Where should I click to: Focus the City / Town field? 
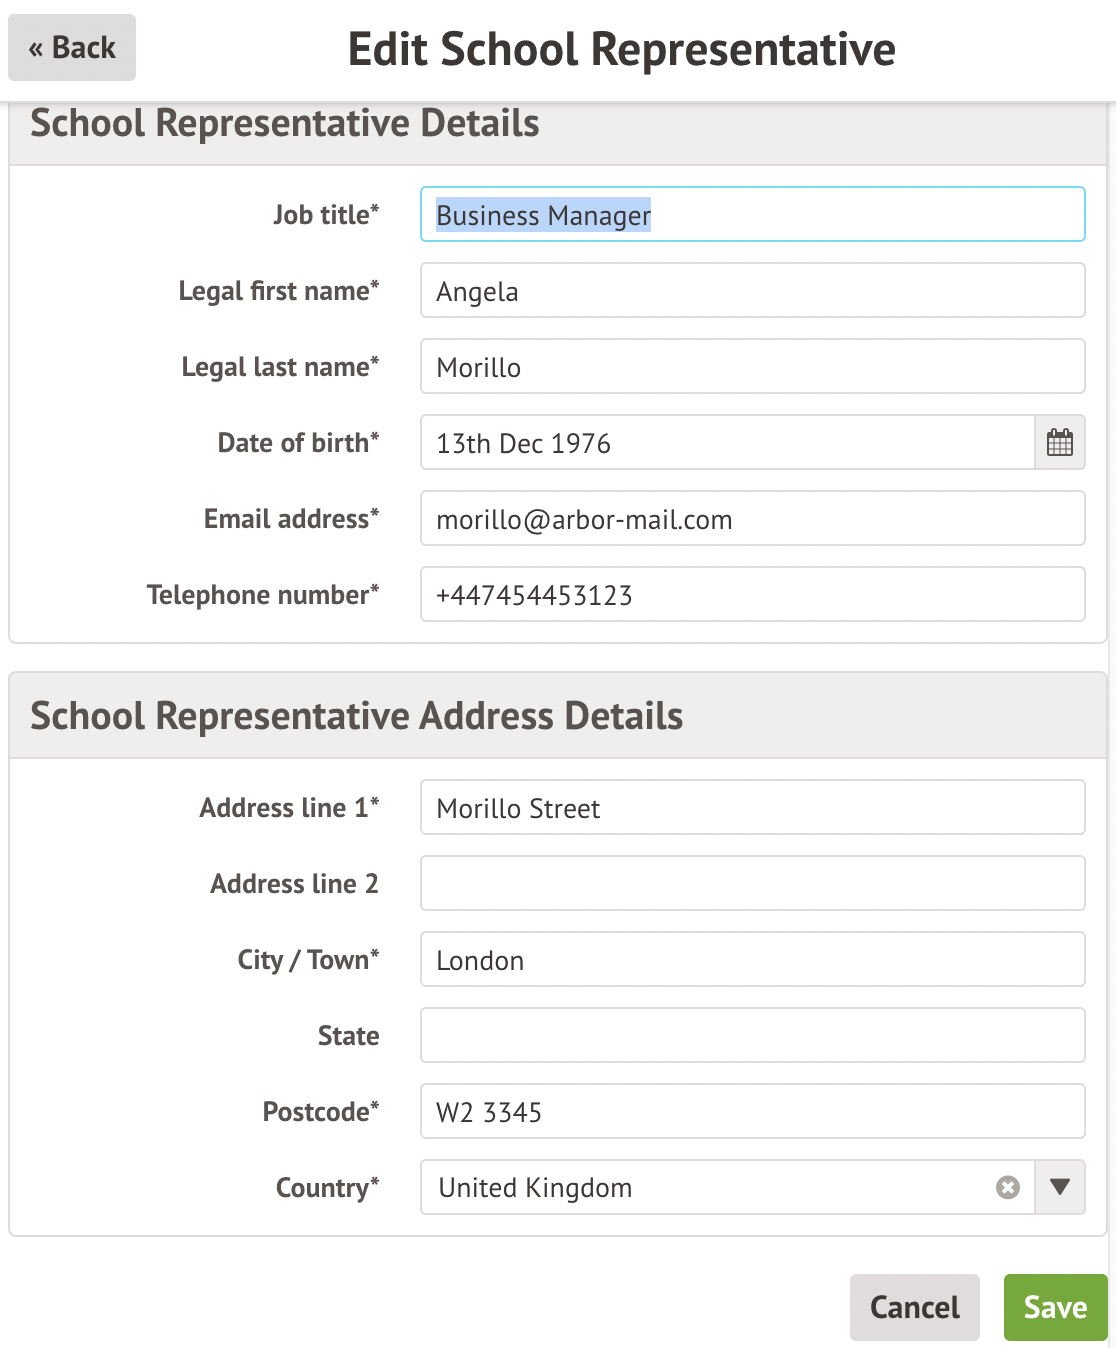(x=752, y=960)
